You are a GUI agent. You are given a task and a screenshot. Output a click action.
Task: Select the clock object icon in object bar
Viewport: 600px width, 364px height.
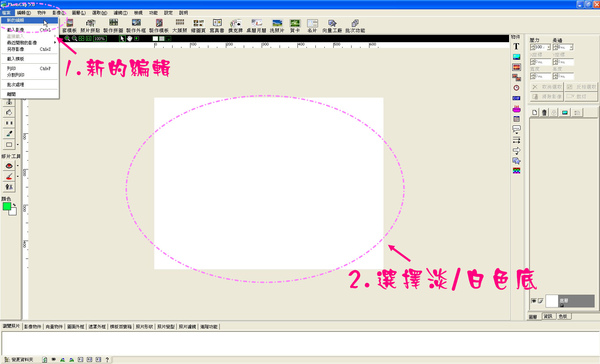[516, 88]
